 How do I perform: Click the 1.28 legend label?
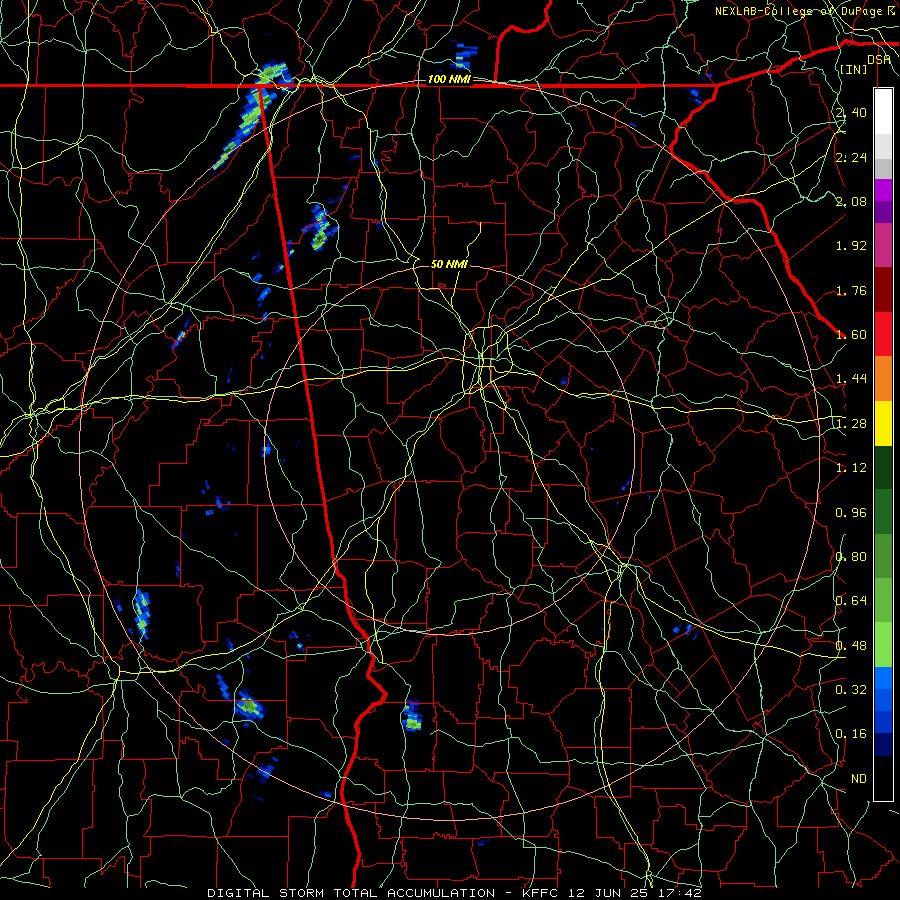click(x=851, y=424)
